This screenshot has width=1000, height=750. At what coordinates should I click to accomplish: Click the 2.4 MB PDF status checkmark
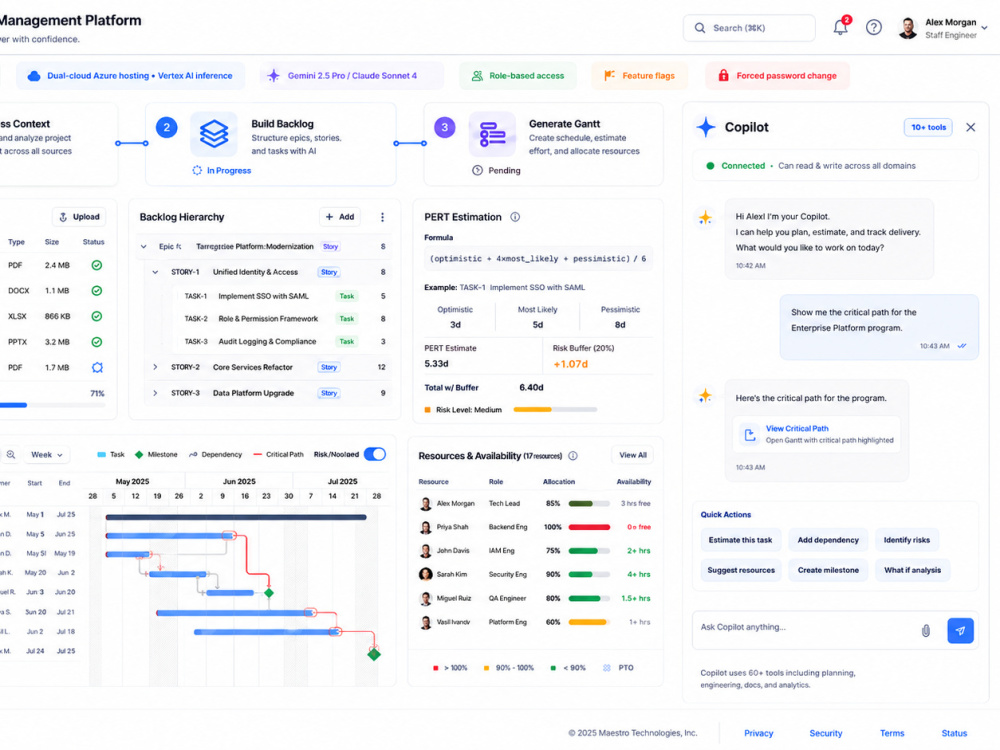[x=96, y=265]
